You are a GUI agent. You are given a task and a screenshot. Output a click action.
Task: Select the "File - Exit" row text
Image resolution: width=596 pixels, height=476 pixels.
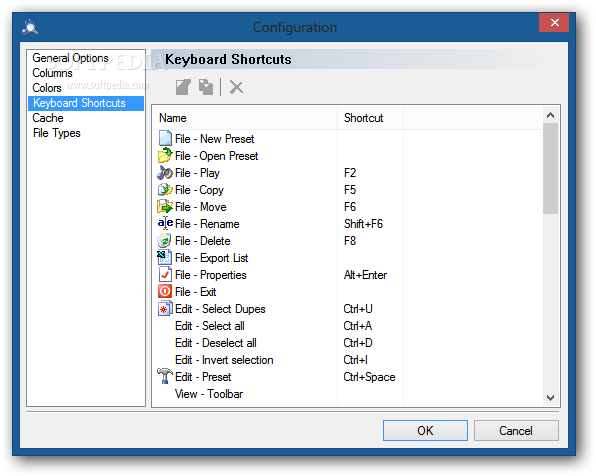(x=195, y=292)
